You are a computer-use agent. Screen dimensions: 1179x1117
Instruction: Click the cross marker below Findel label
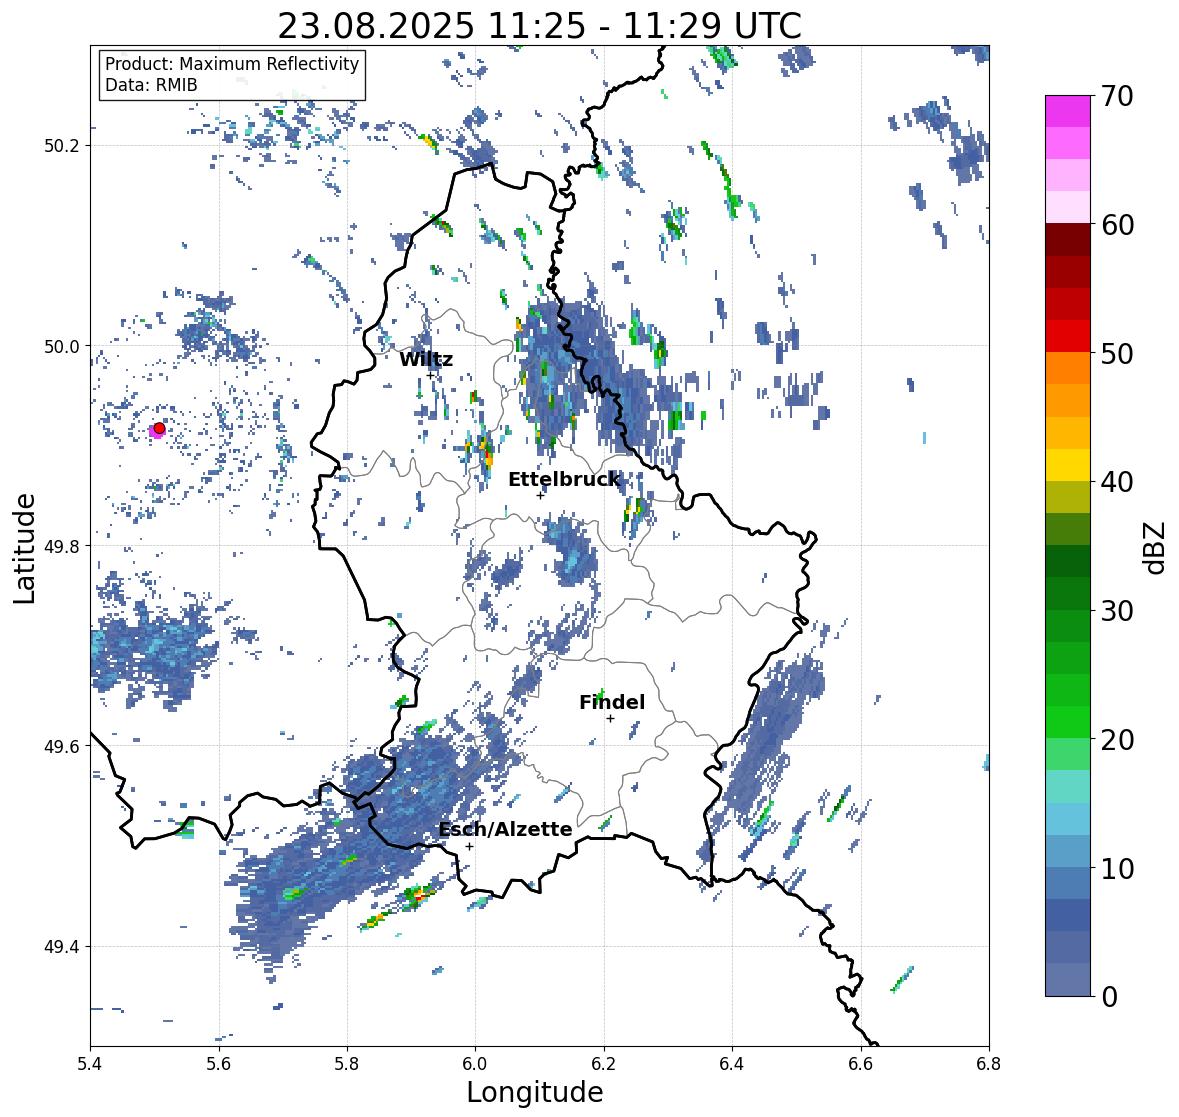(611, 719)
